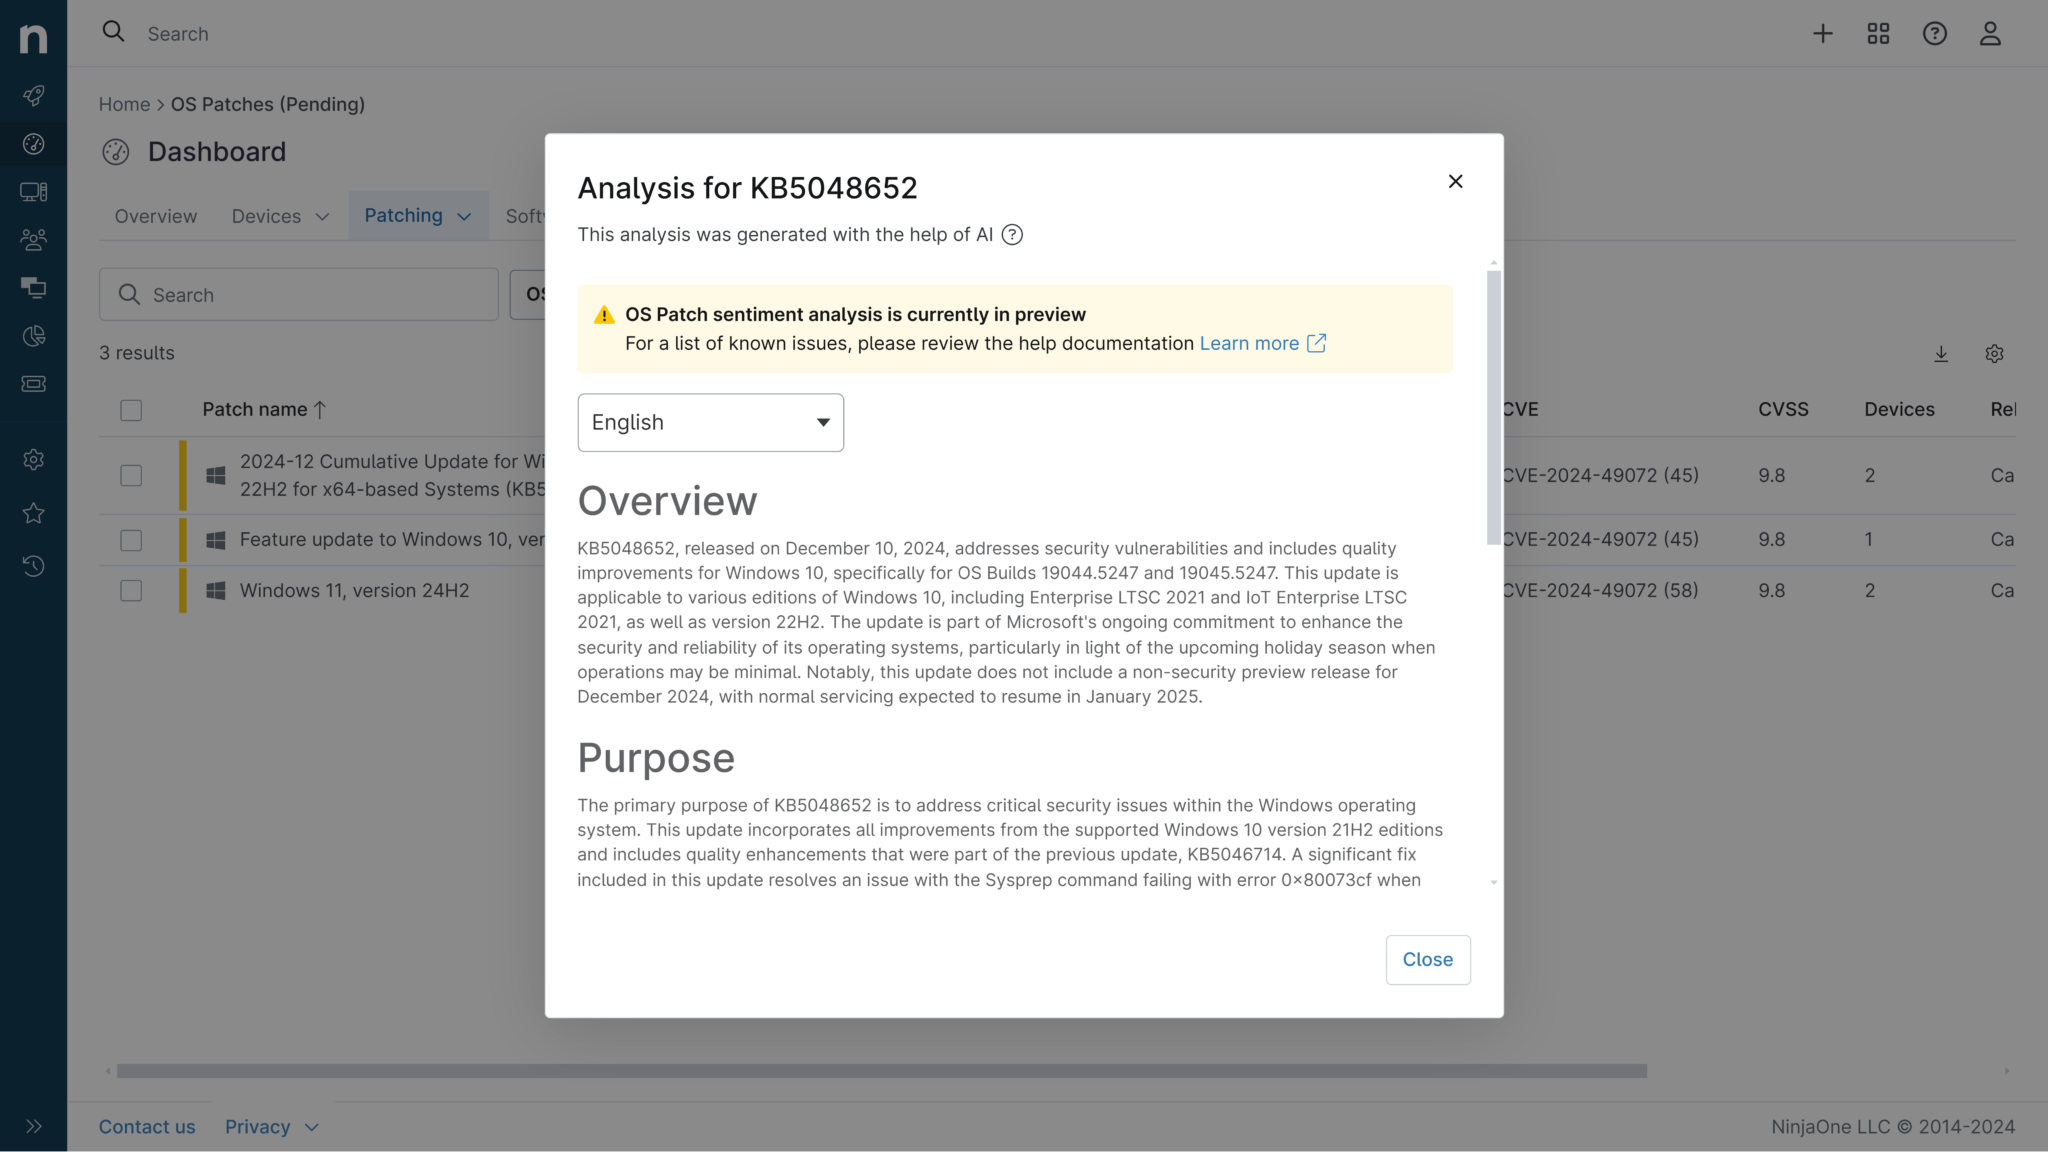Check the Feature update to Windows 10 row

131,539
